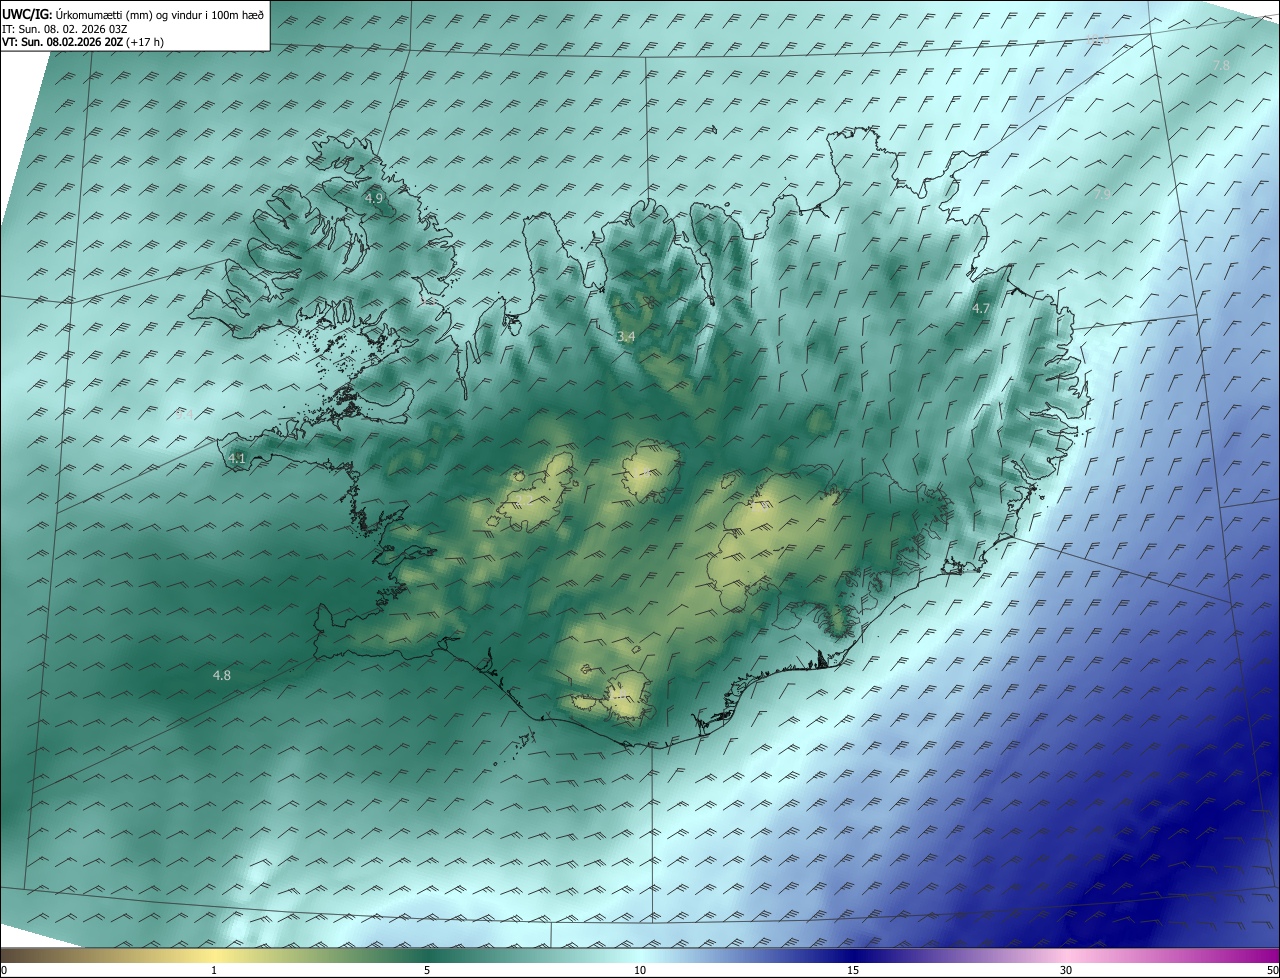Screen dimensions: 1280x978
Task: Click the 4.1 value label on the map
Action: (x=237, y=459)
